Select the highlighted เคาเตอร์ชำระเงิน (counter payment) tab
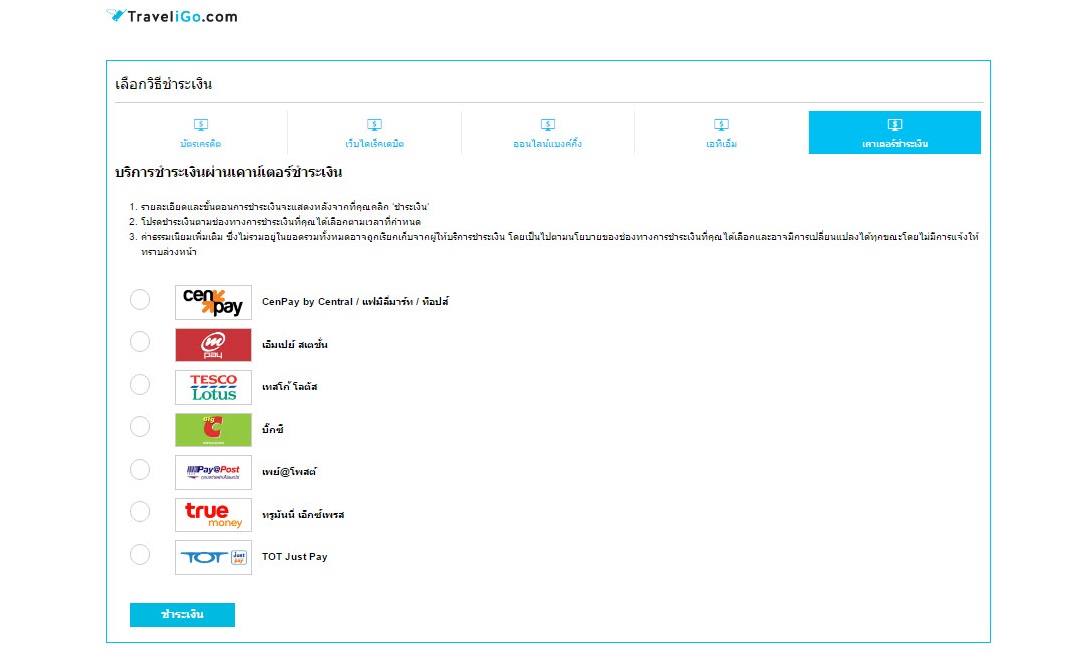 [894, 133]
